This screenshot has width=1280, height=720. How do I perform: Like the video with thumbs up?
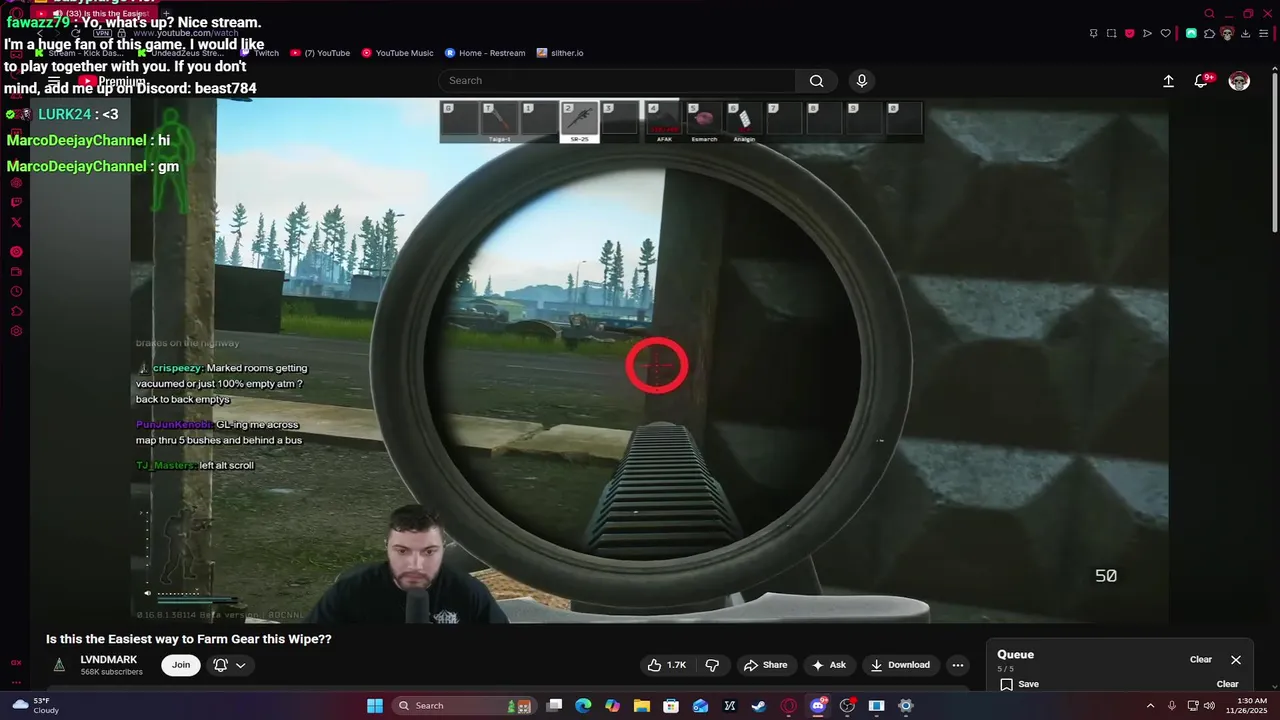[x=667, y=665]
